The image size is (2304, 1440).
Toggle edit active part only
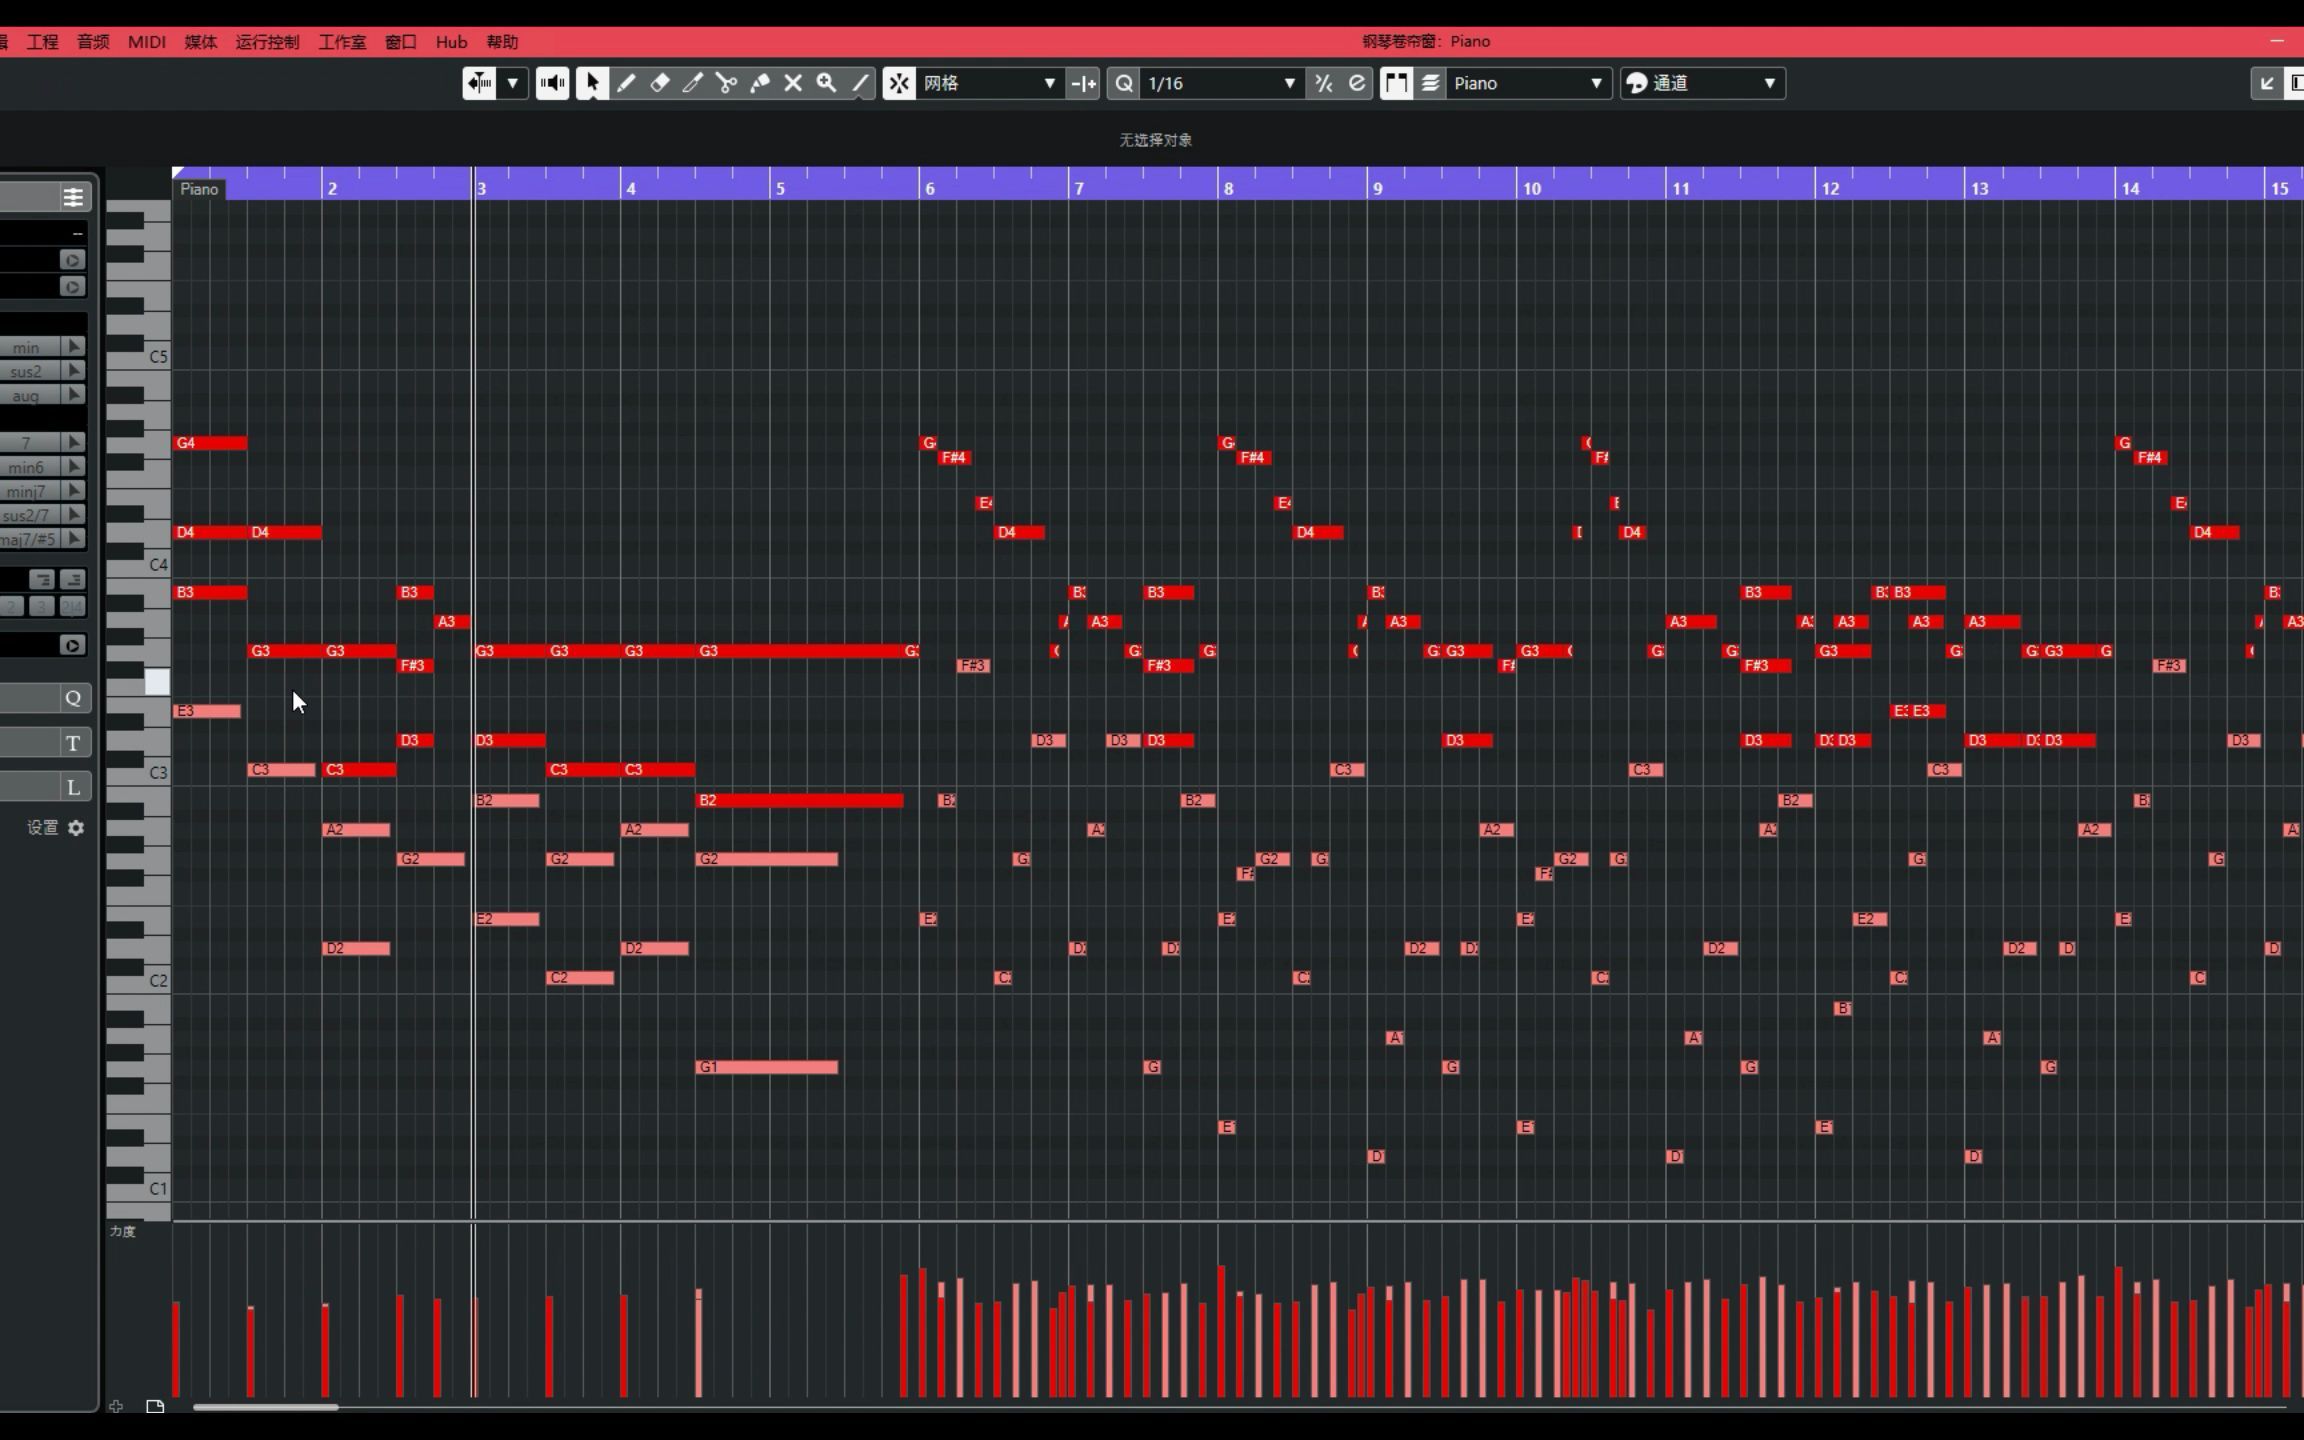[1430, 83]
